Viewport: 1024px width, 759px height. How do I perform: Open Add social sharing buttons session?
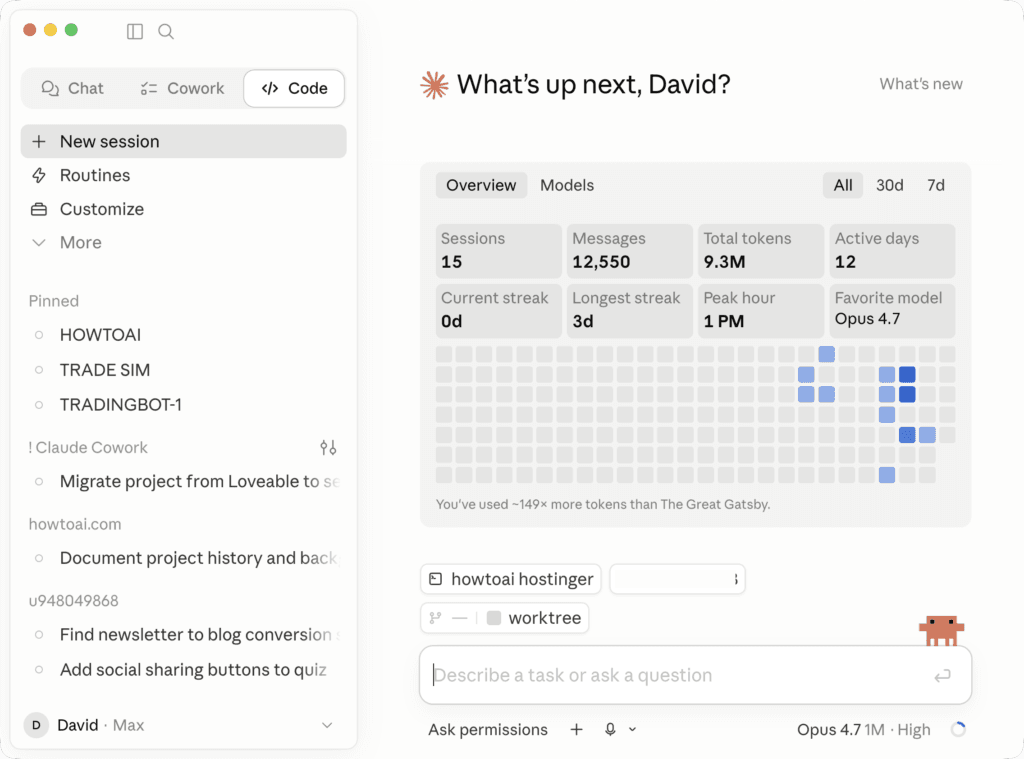pos(184,670)
